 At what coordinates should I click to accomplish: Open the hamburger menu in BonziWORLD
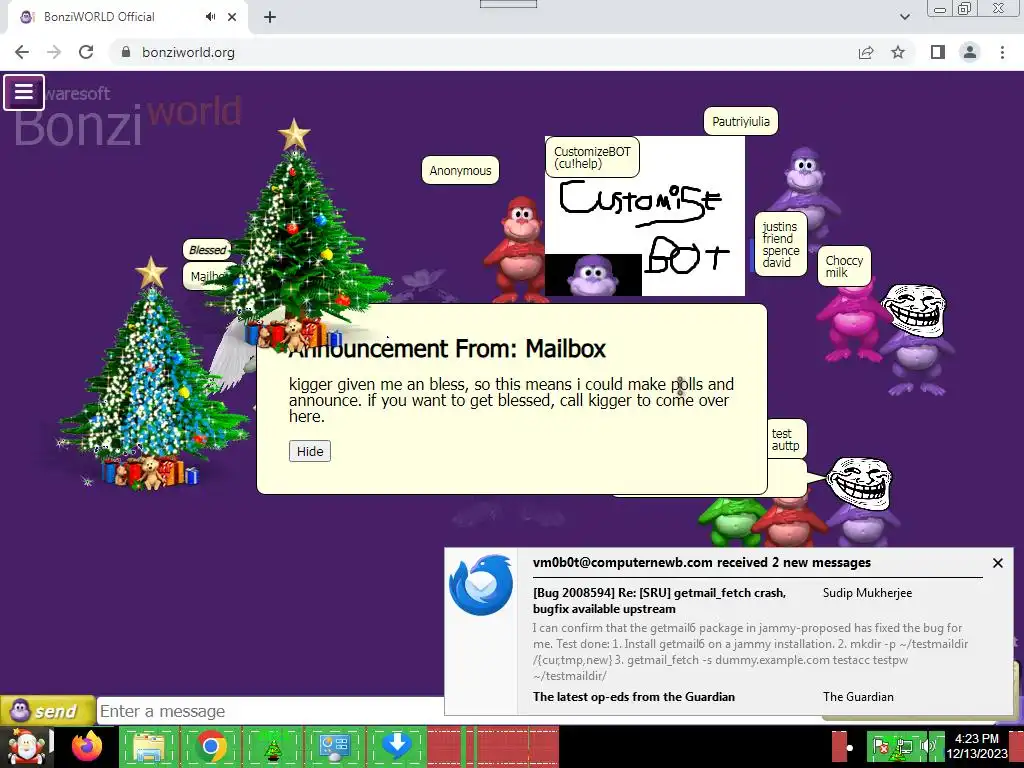[24, 92]
